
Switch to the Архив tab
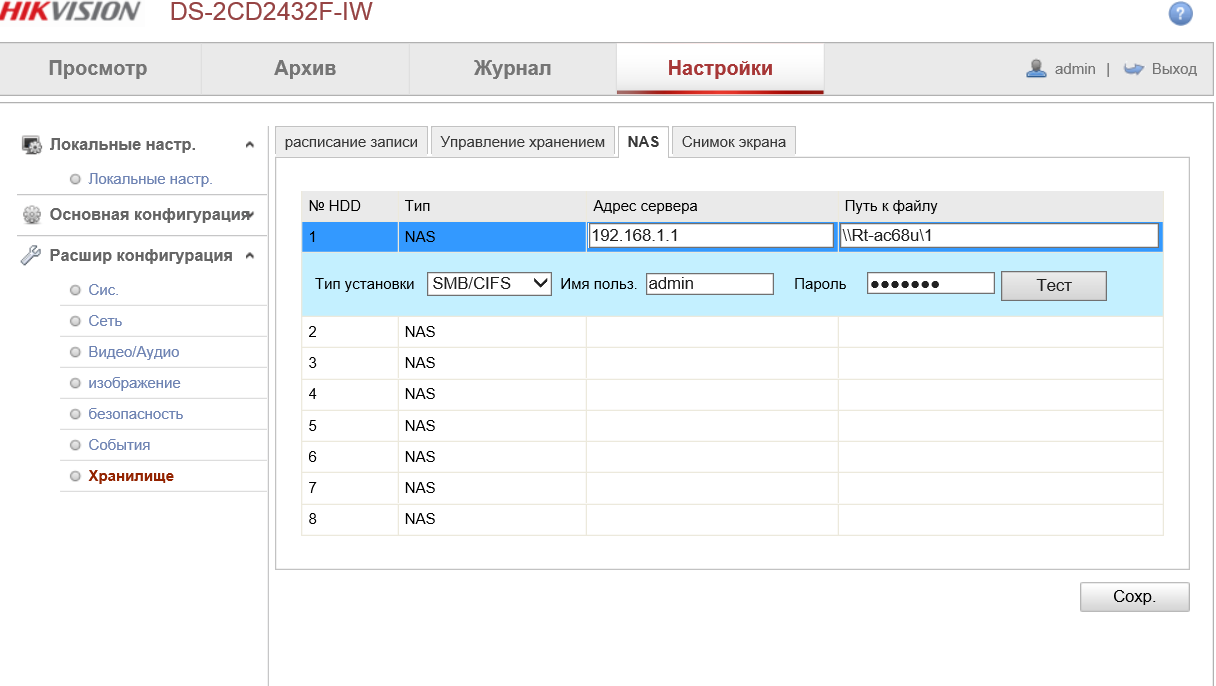coord(305,69)
